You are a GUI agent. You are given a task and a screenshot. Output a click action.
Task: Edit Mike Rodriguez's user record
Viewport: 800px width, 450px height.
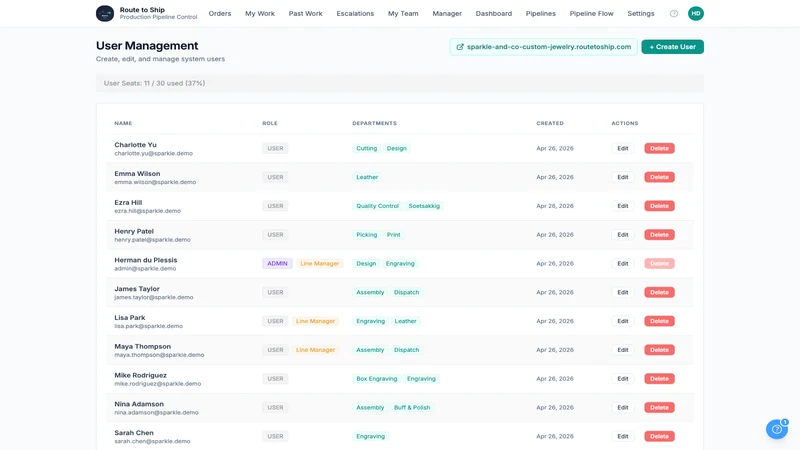pos(623,379)
